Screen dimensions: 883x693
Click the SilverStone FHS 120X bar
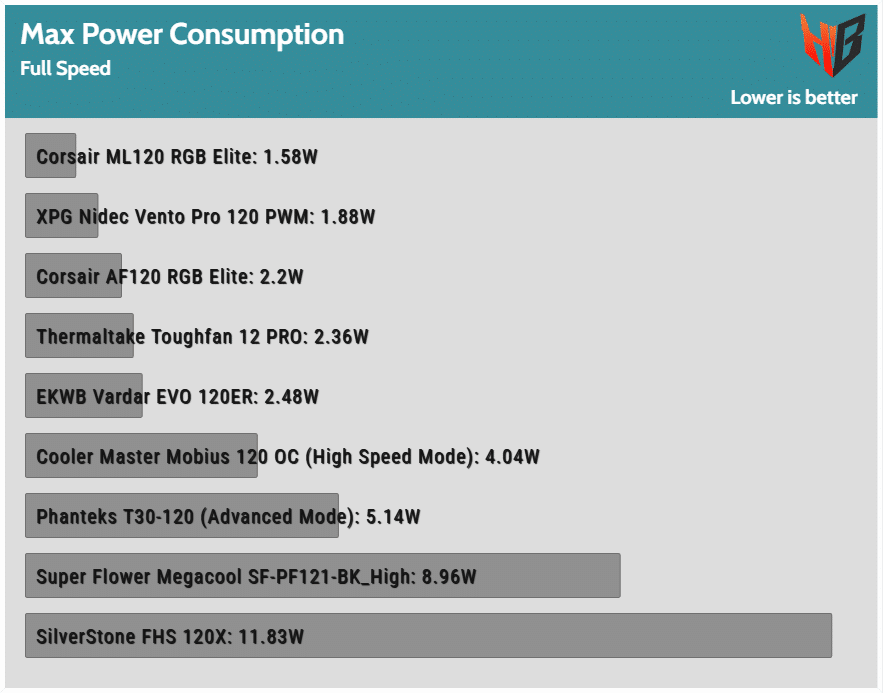tap(428, 636)
